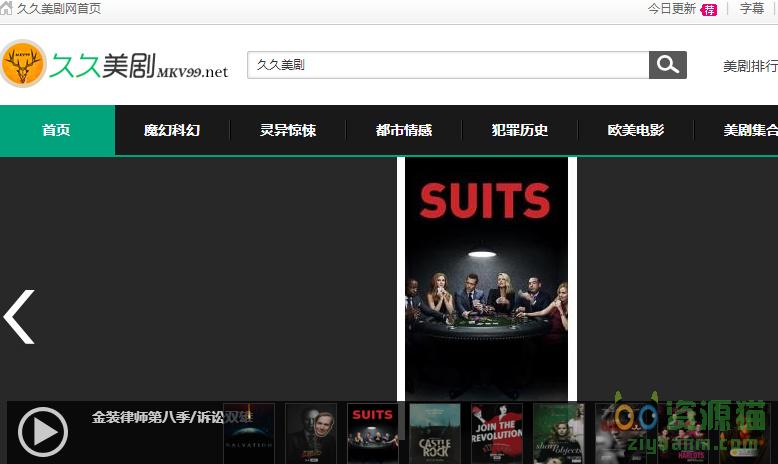Screen dimensions: 778x464
Task: Open the 字幕 link
Action: click(x=752, y=8)
